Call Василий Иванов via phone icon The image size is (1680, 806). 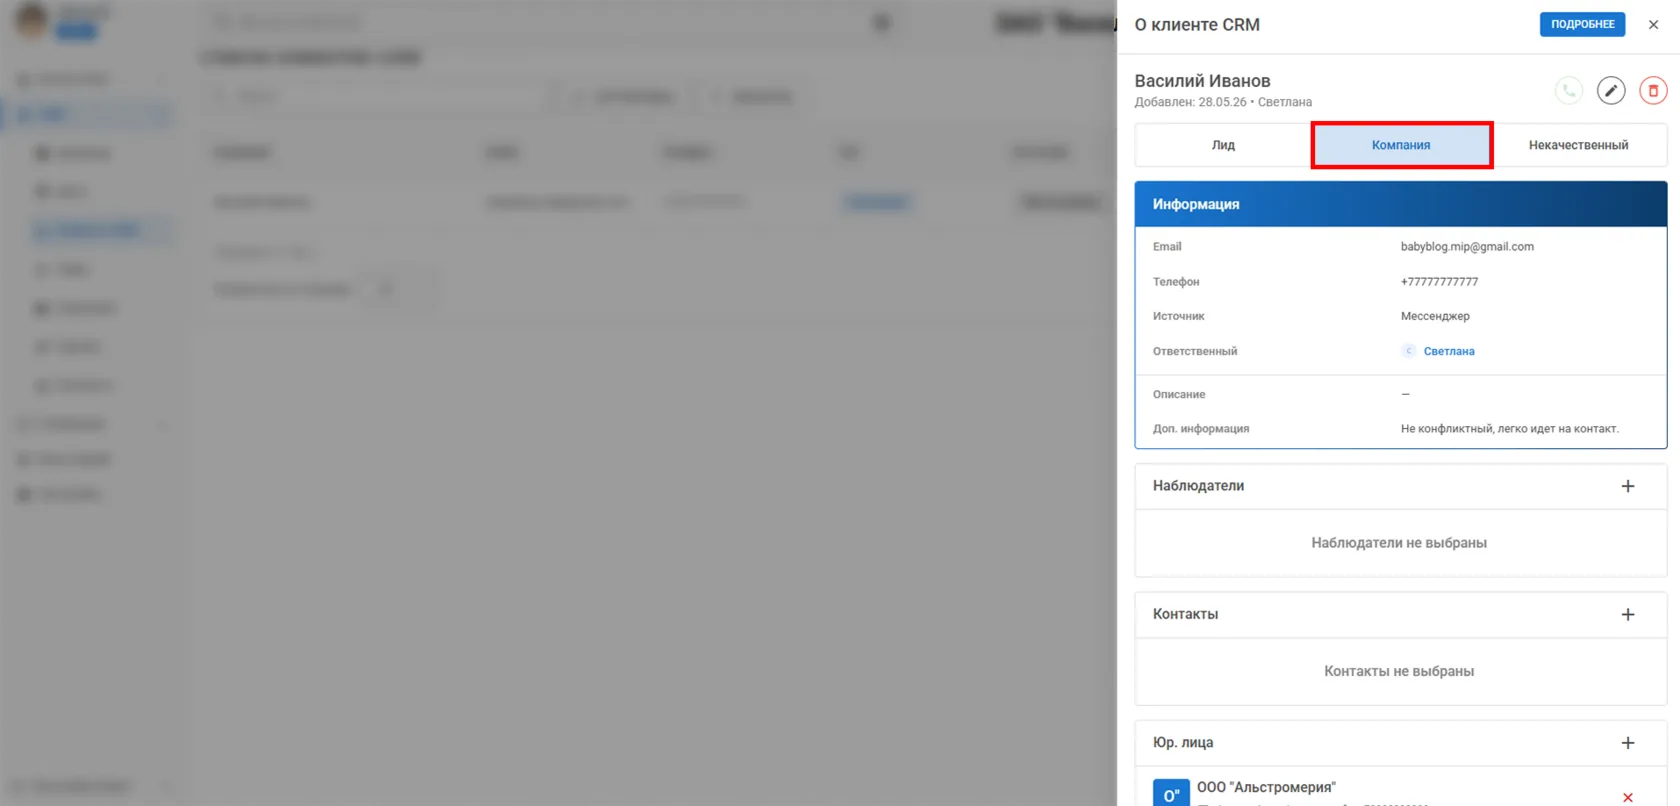tap(1569, 91)
